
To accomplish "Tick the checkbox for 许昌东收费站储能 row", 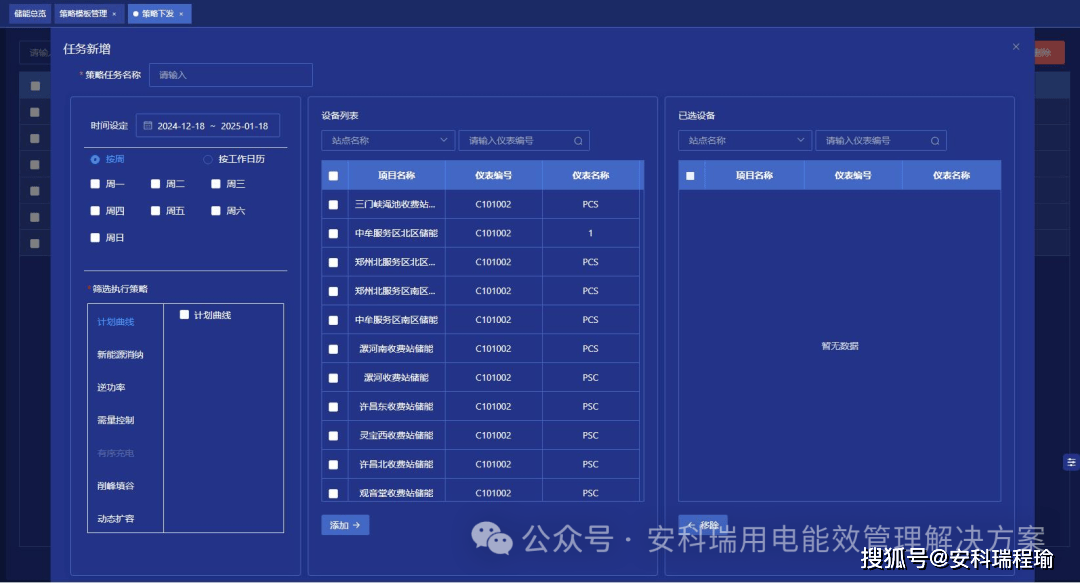I will (333, 407).
